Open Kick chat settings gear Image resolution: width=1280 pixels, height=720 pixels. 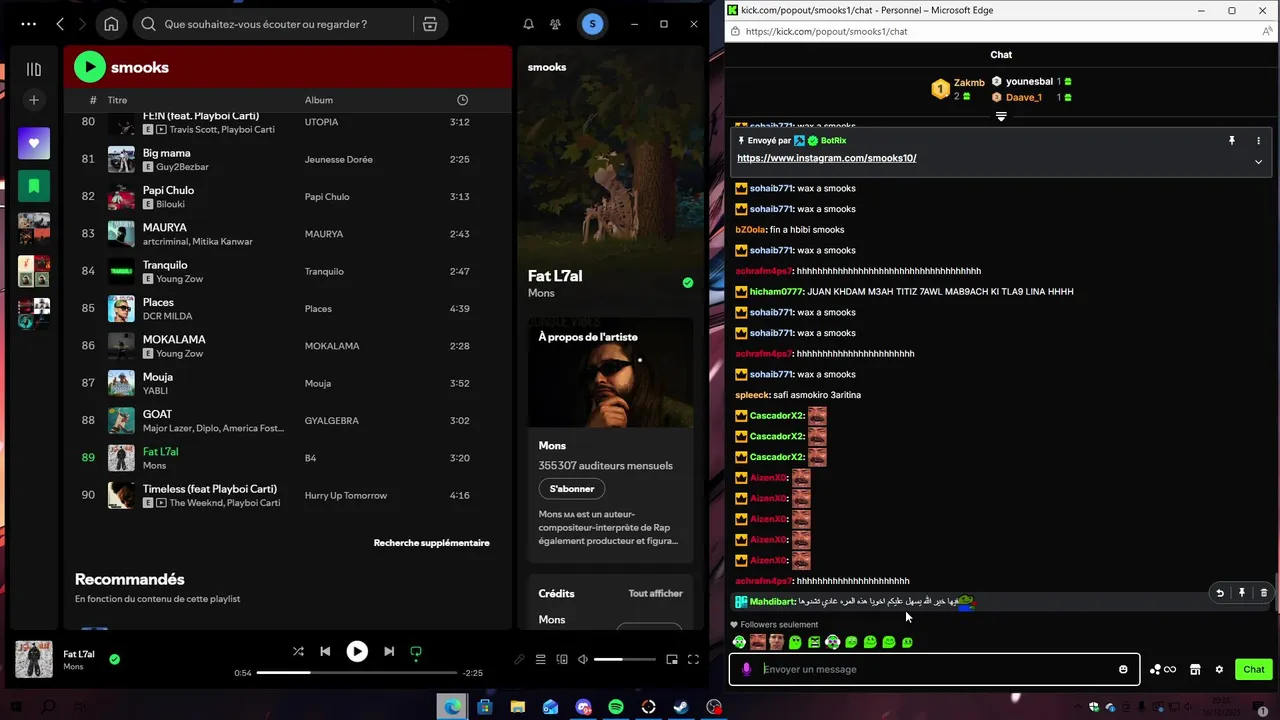pyautogui.click(x=1219, y=669)
